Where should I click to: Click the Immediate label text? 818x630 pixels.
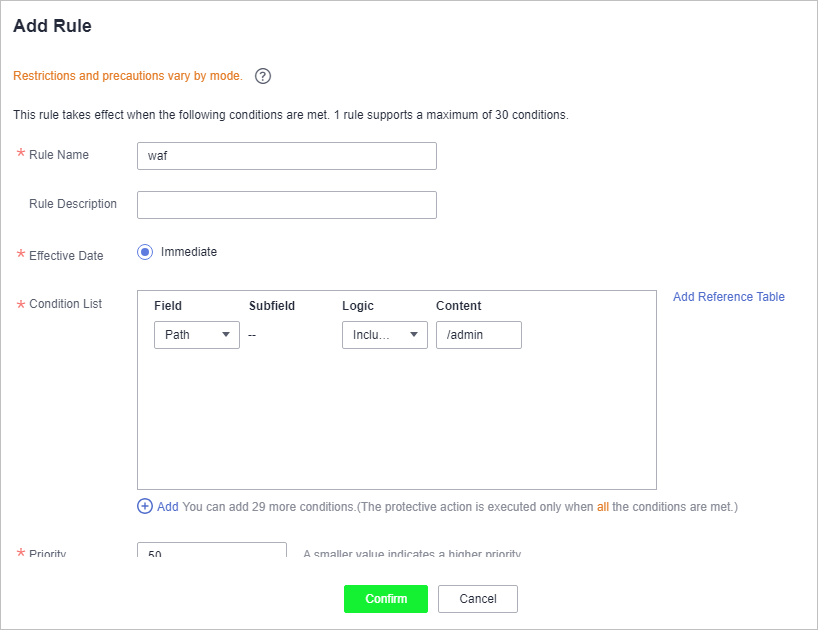point(189,252)
